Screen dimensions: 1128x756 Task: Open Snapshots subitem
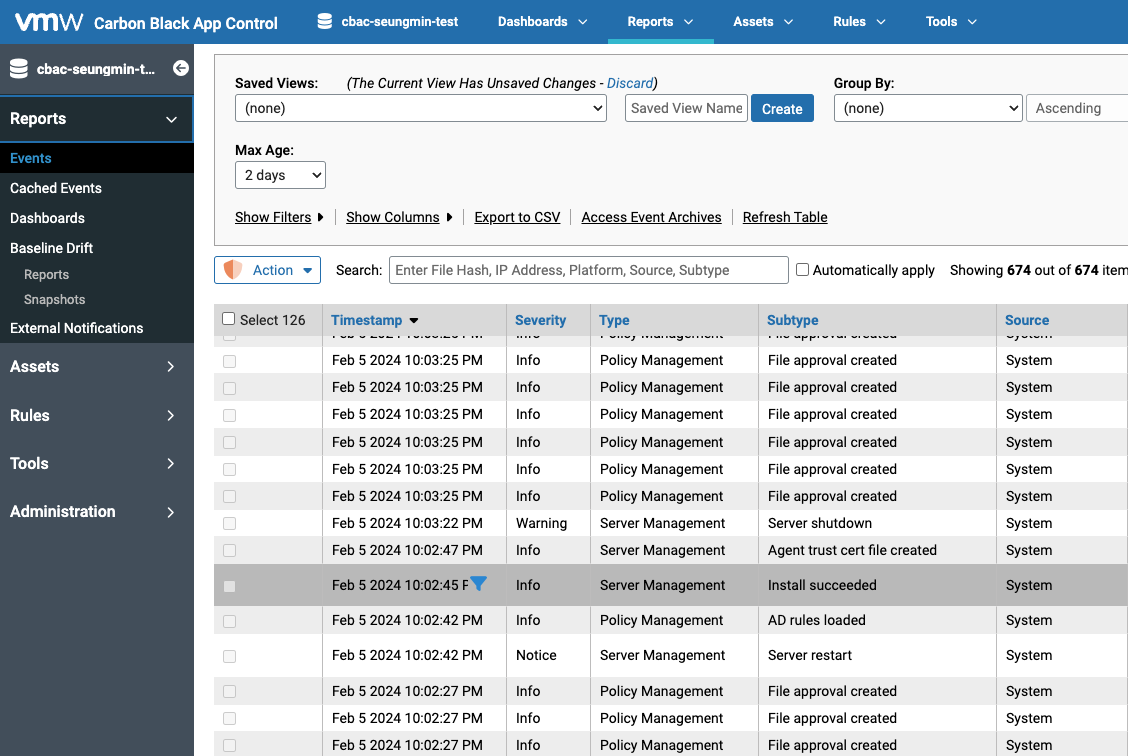(55, 299)
